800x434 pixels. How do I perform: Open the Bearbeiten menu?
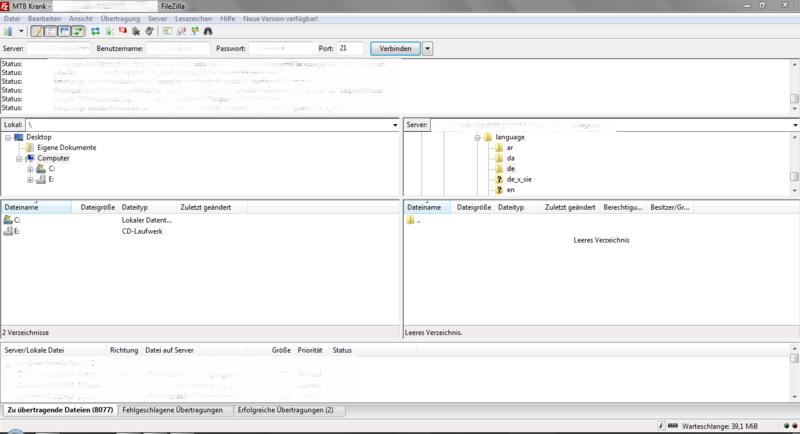(44, 18)
